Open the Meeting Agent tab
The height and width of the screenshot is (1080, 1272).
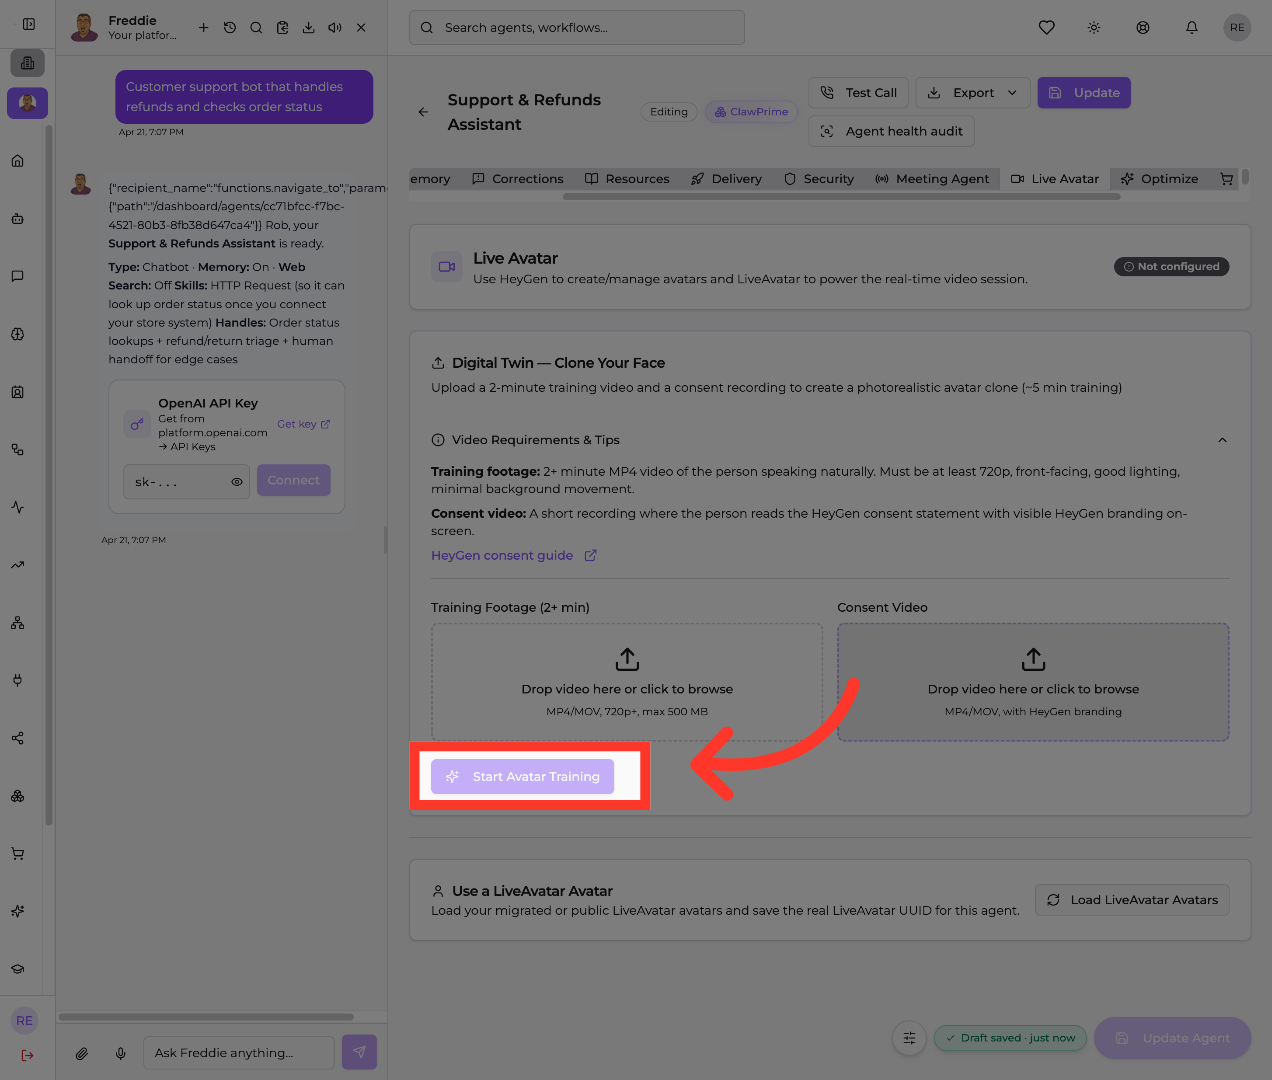[932, 179]
